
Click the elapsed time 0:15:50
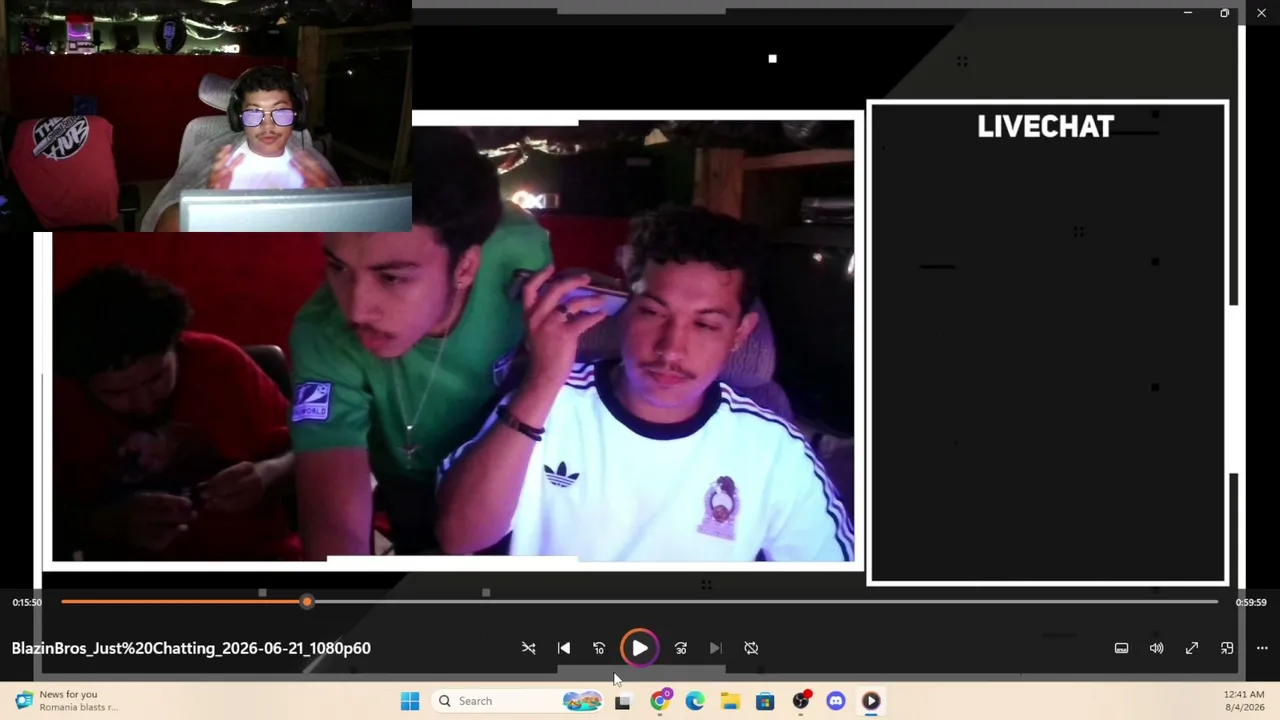tap(27, 603)
